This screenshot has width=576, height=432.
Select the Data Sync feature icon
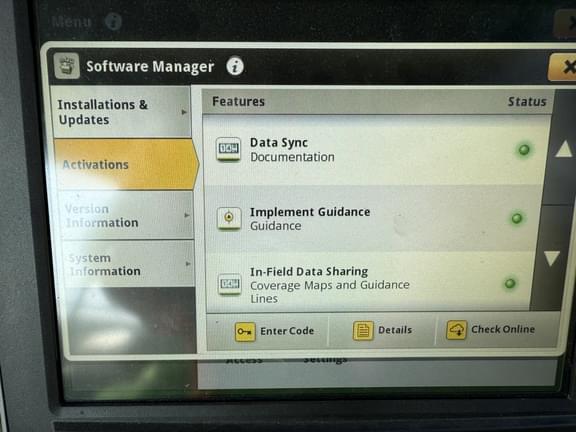(228, 149)
